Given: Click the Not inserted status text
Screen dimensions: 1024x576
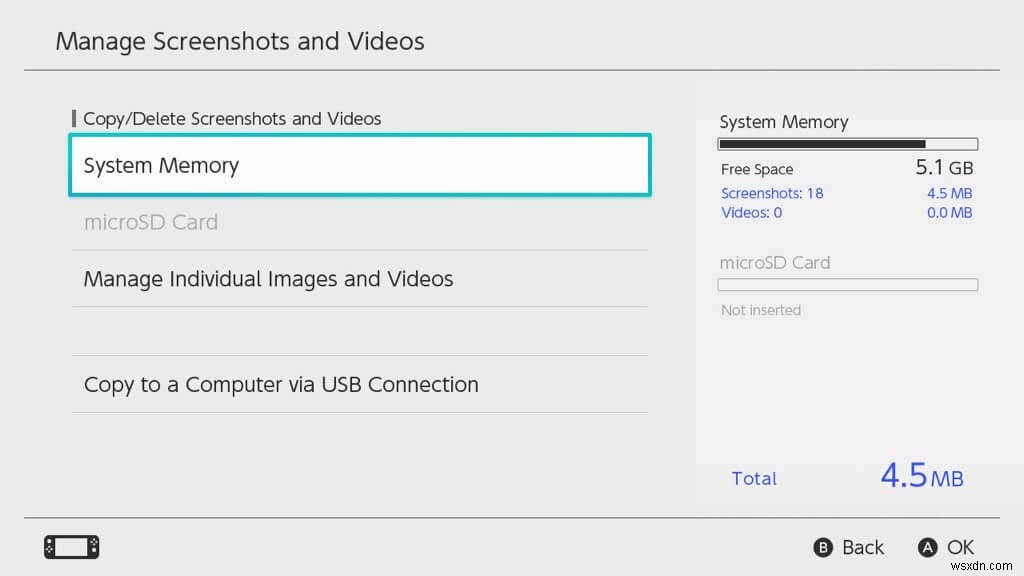Looking at the screenshot, I should click(x=761, y=310).
